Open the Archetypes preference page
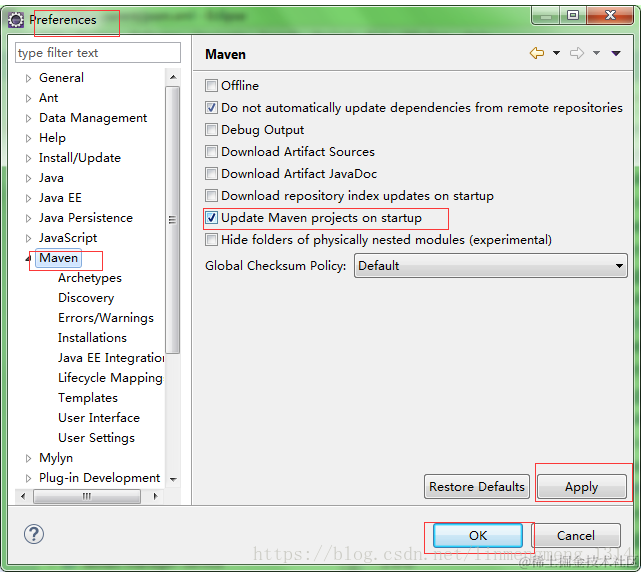Image resolution: width=644 pixels, height=574 pixels. 90,278
